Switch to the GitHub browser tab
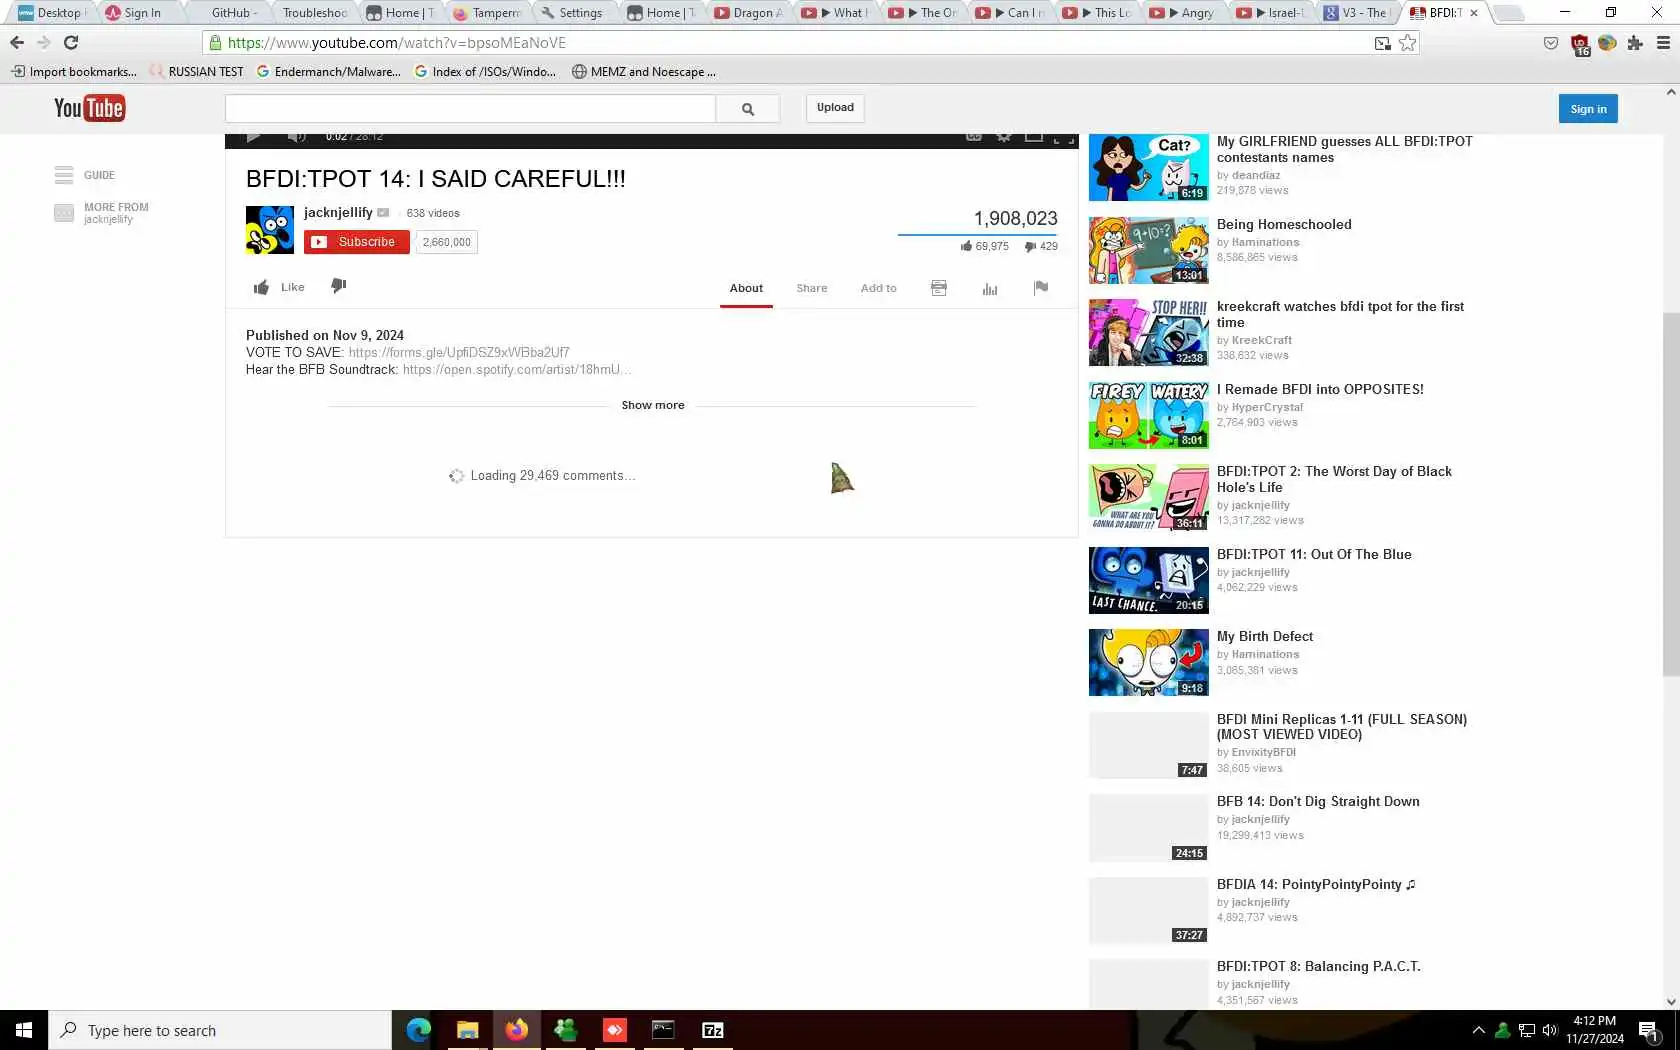The width and height of the screenshot is (1680, 1050). [x=233, y=13]
